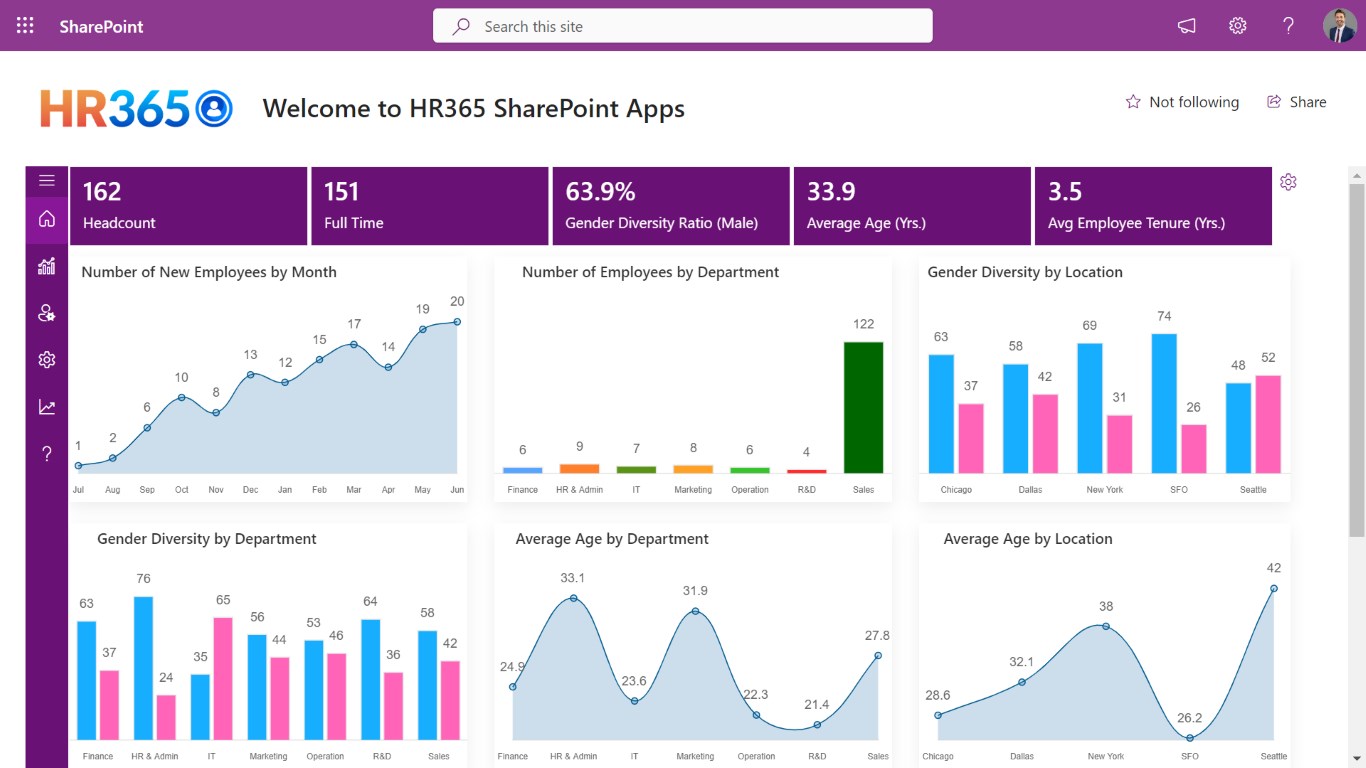Screen dimensions: 1366x768
Task: Click the orange HR & Admin bar labeled 9
Action: point(580,469)
